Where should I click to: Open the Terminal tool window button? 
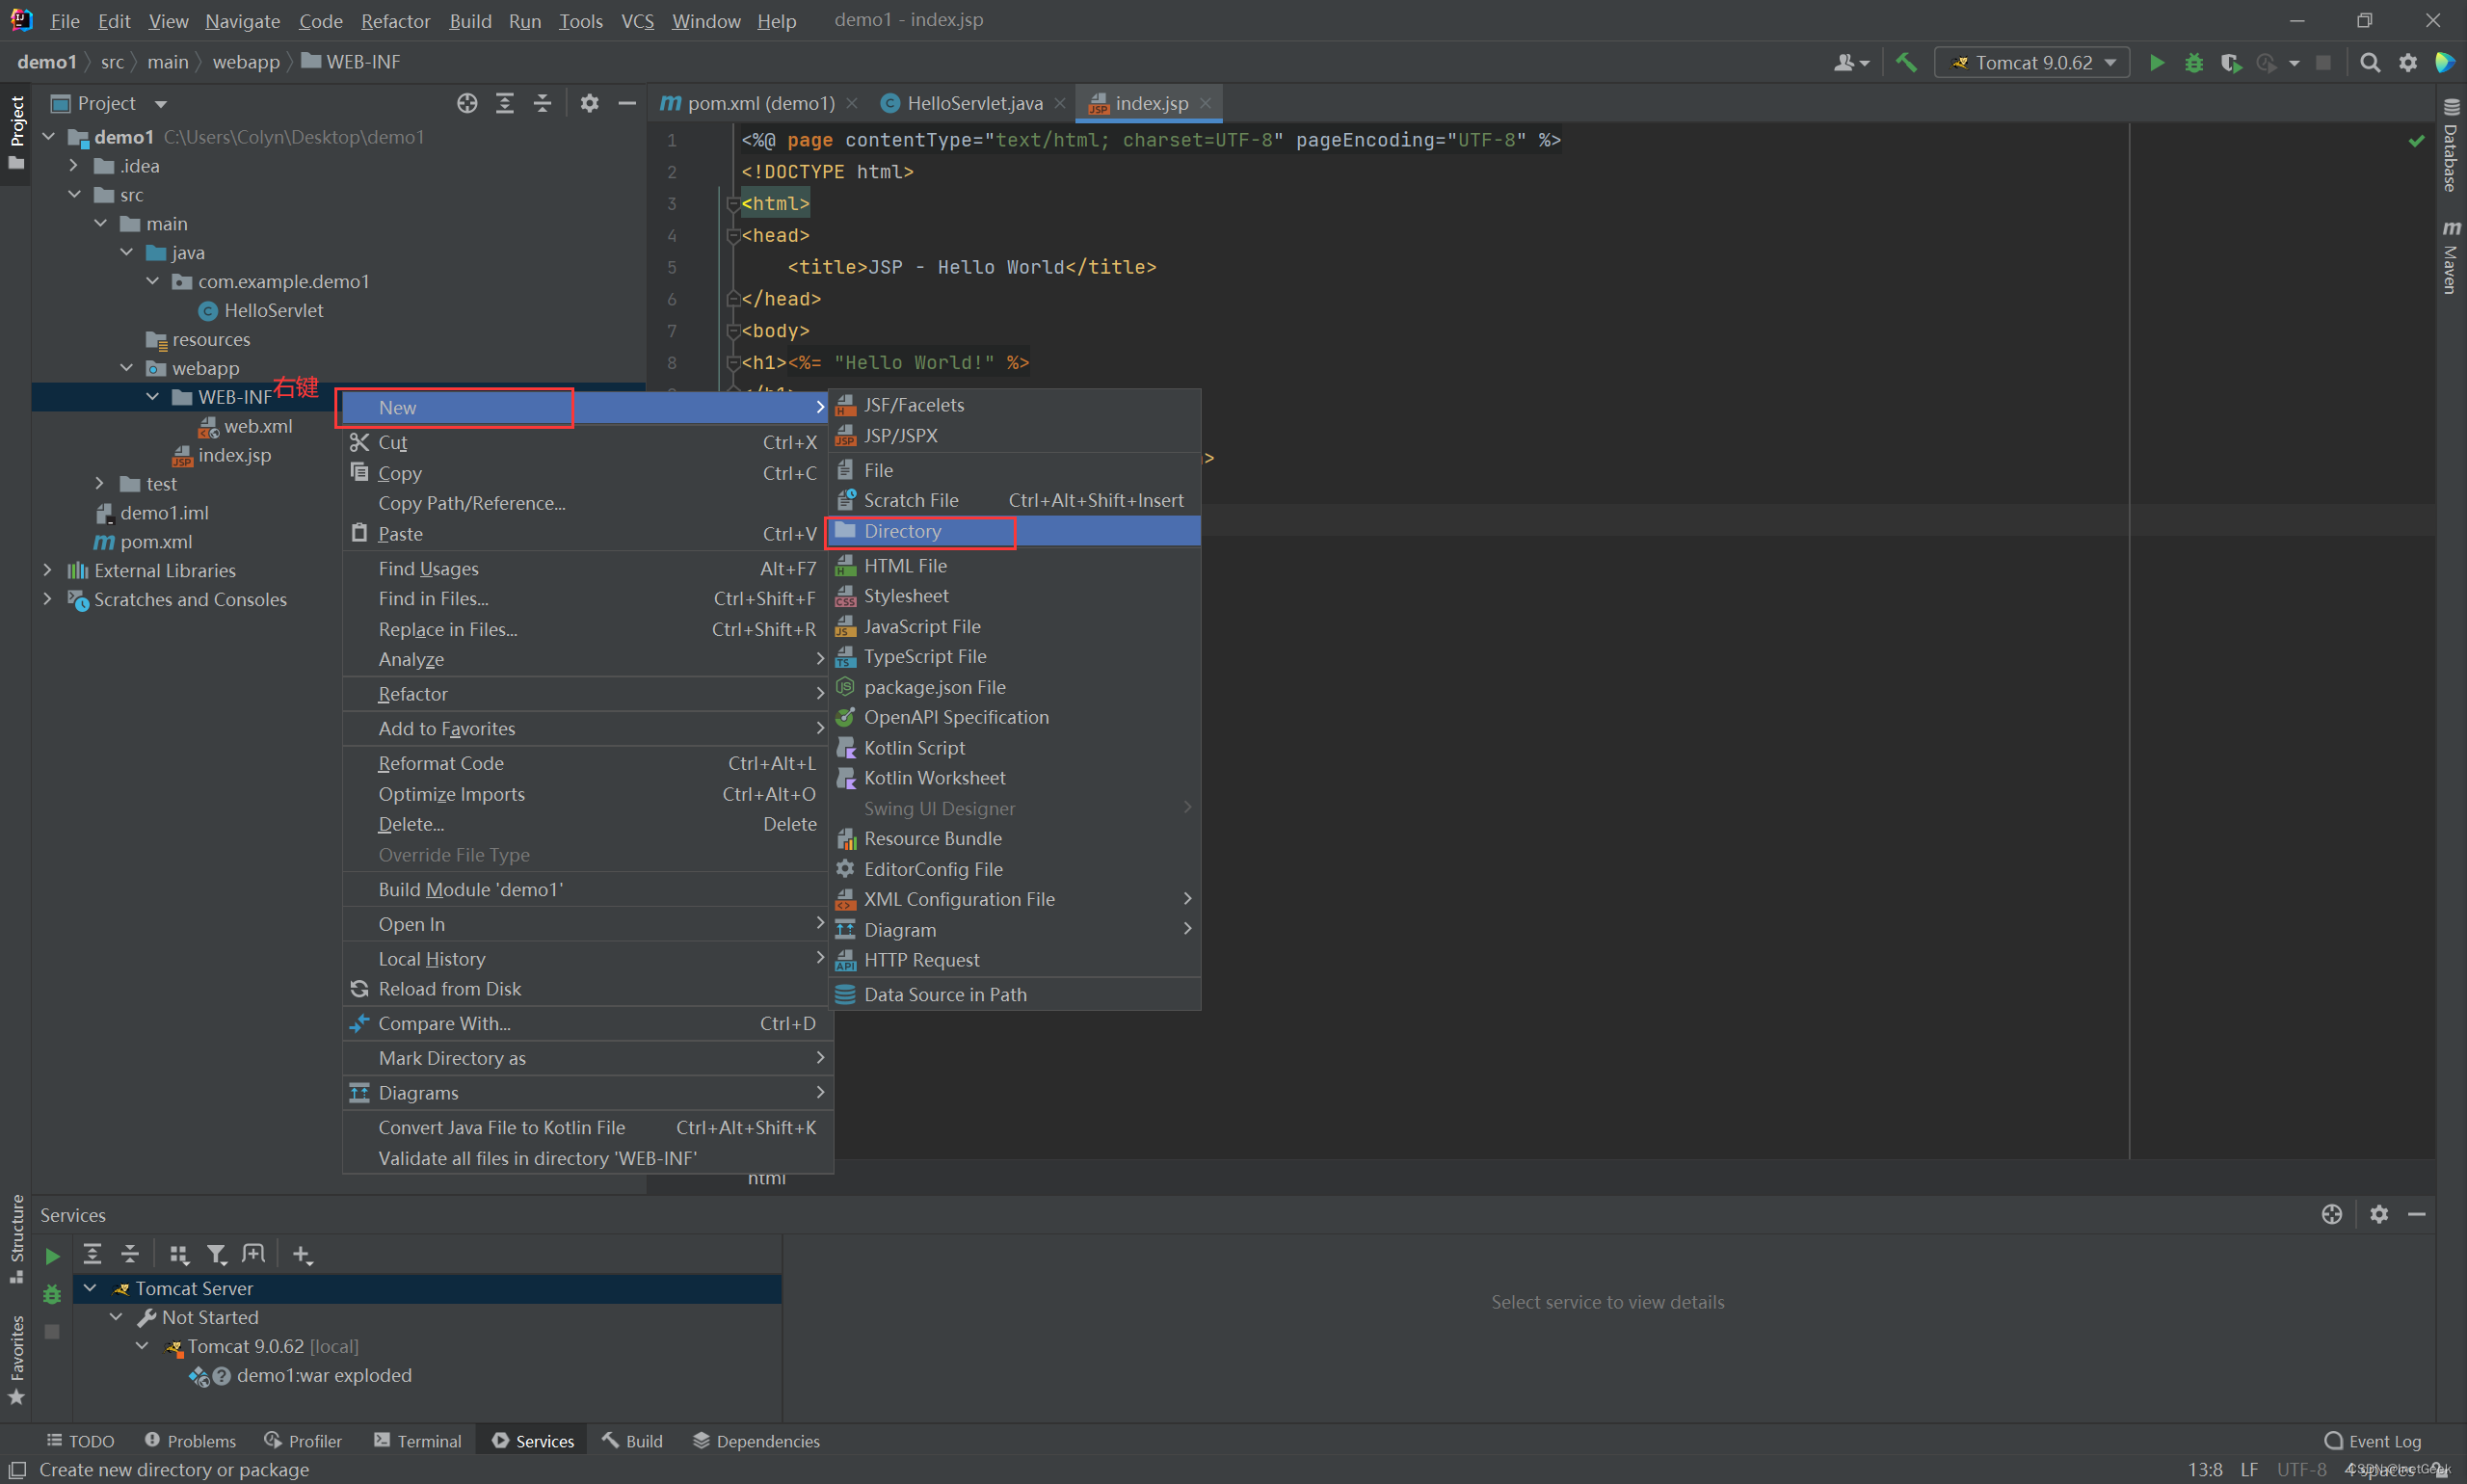tap(418, 1441)
